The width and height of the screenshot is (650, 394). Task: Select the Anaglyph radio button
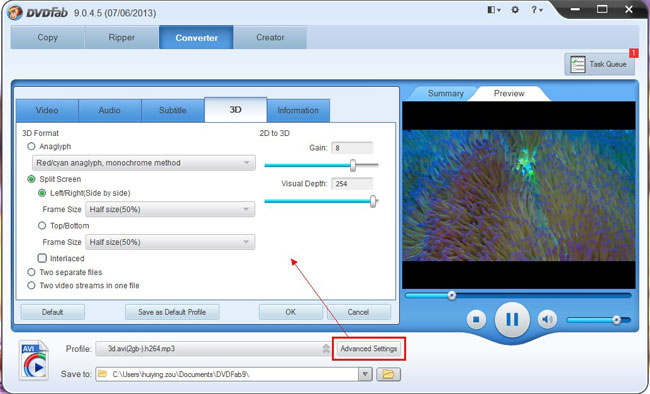[31, 146]
